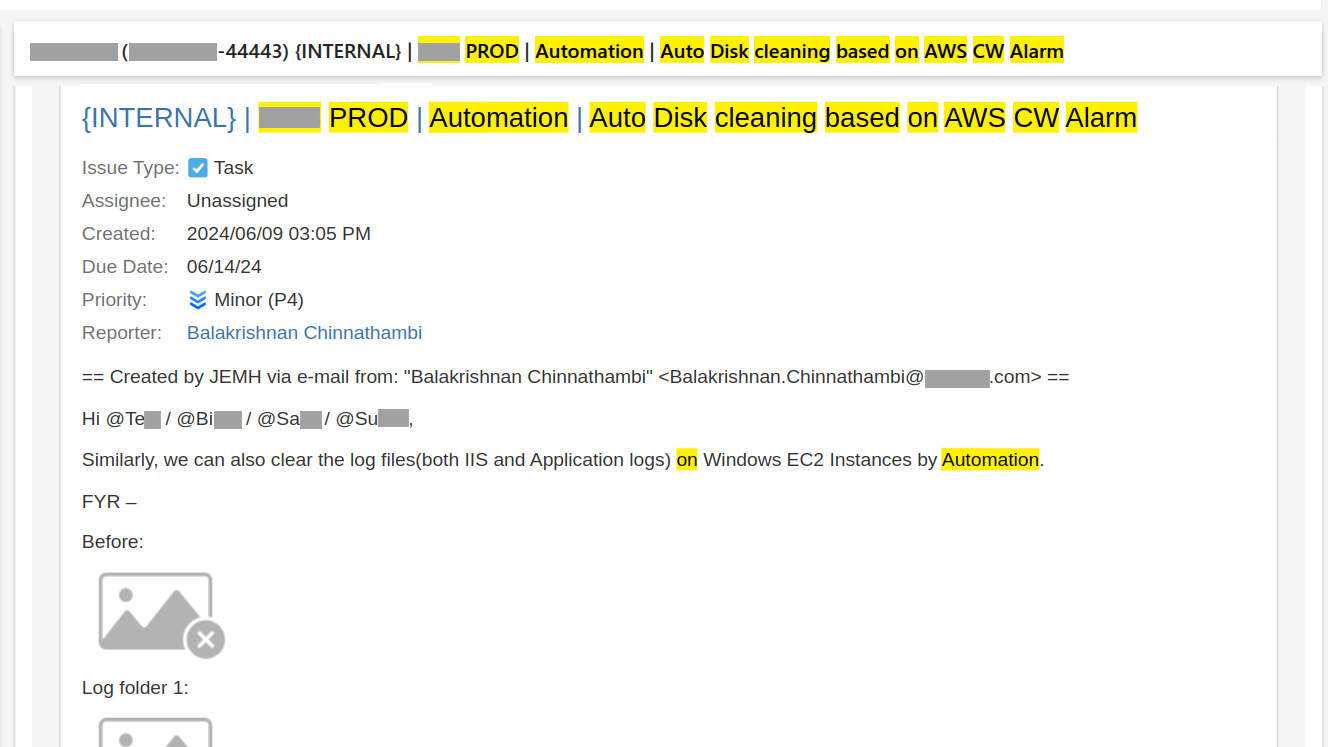Click the X badge on the Before image
1328x747 pixels.
(x=206, y=639)
